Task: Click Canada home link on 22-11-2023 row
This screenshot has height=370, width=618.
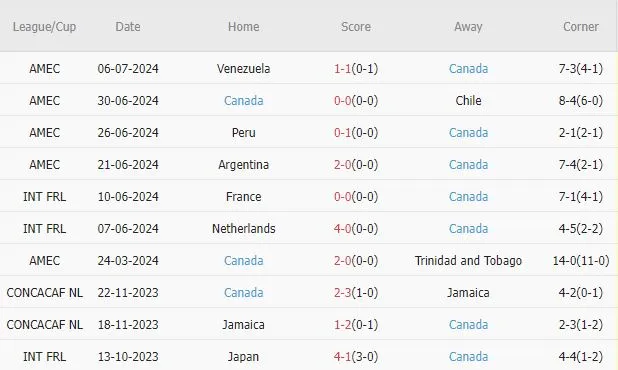Action: click(244, 292)
